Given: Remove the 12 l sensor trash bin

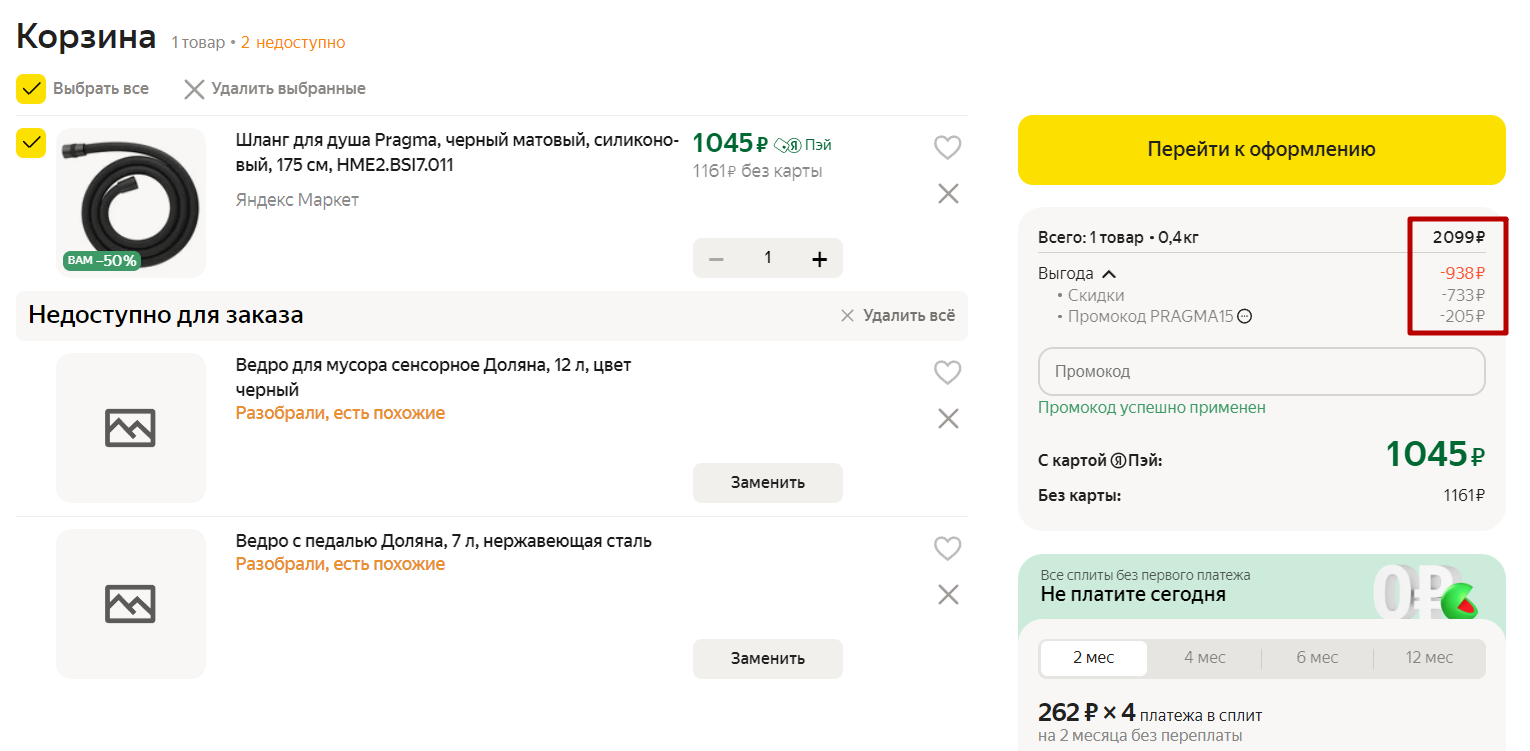Looking at the screenshot, I should (x=948, y=418).
